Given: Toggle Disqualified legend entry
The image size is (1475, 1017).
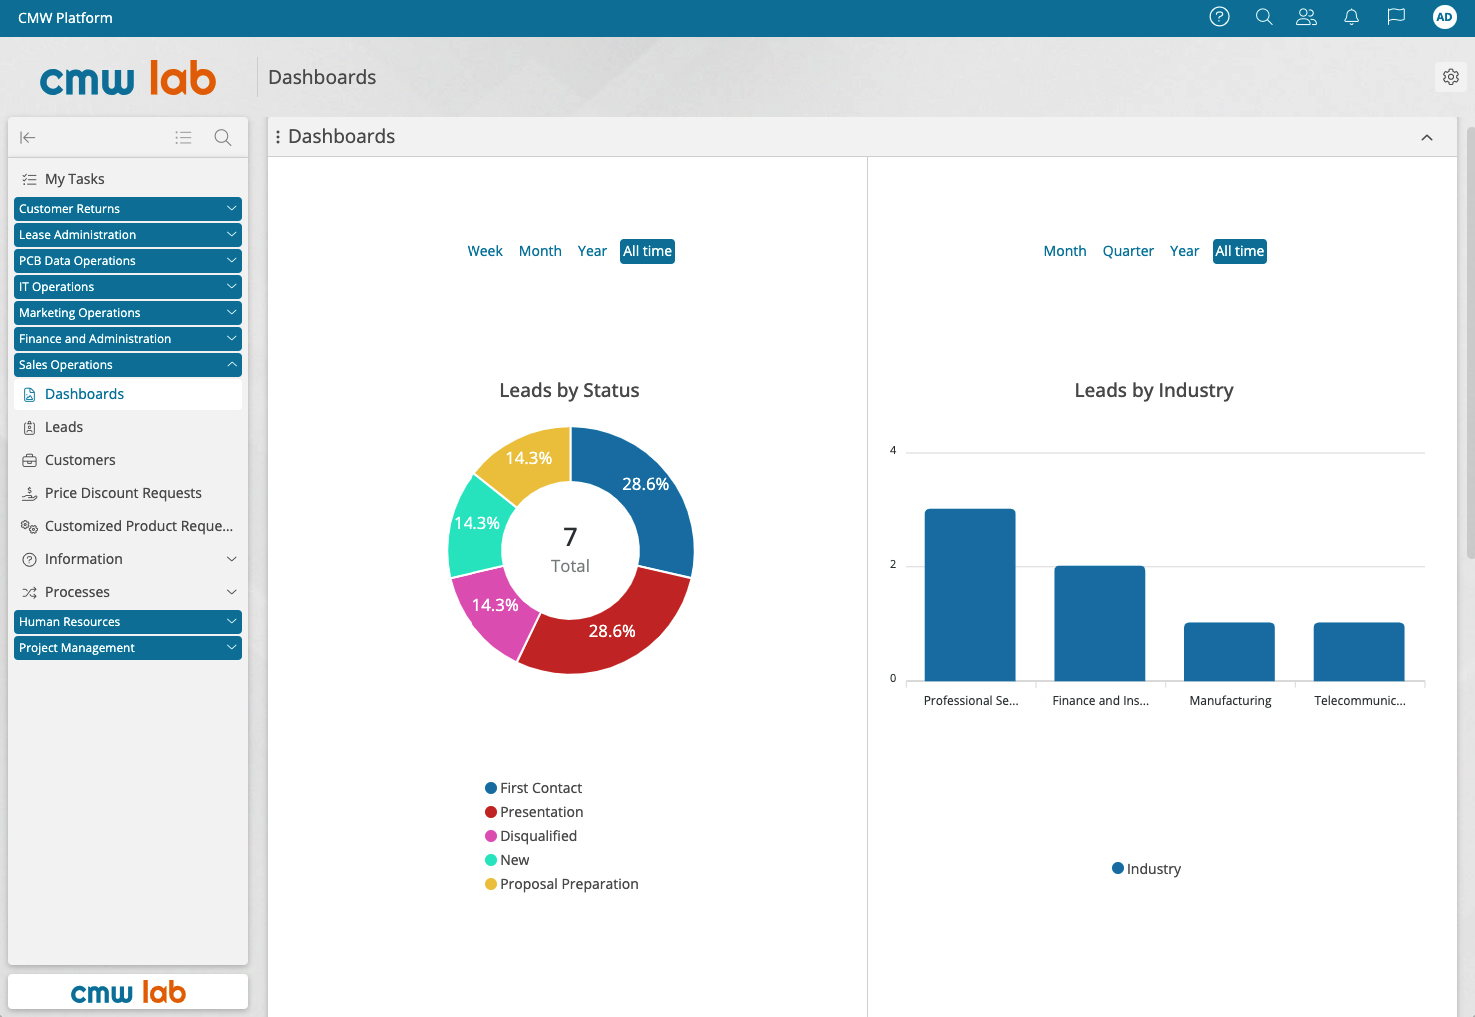Looking at the screenshot, I should point(531,836).
